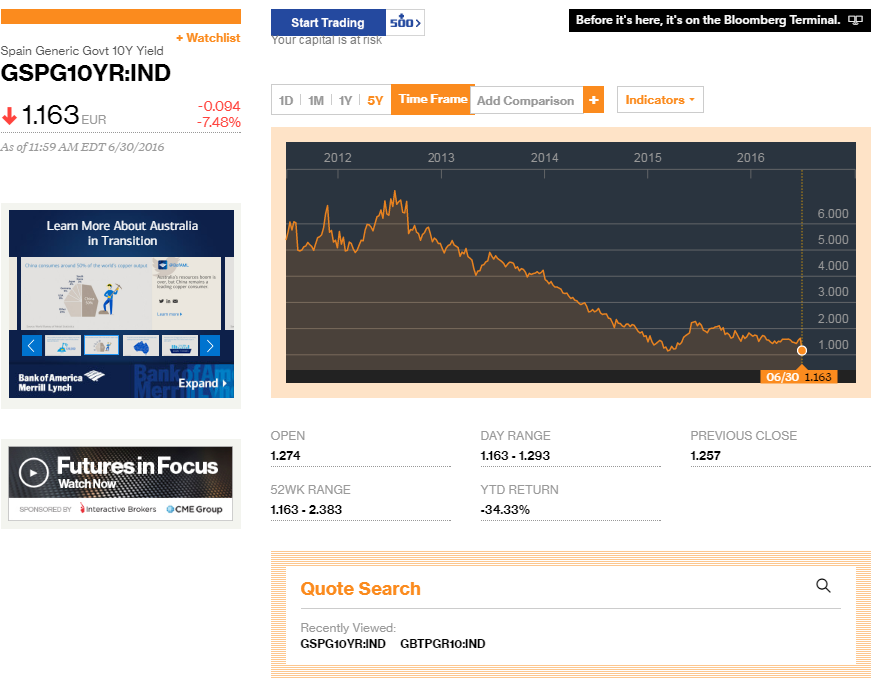Click the PREVIOUS CLOSE value 1.257
Image resolution: width=880 pixels, height=692 pixels.
pos(705,456)
